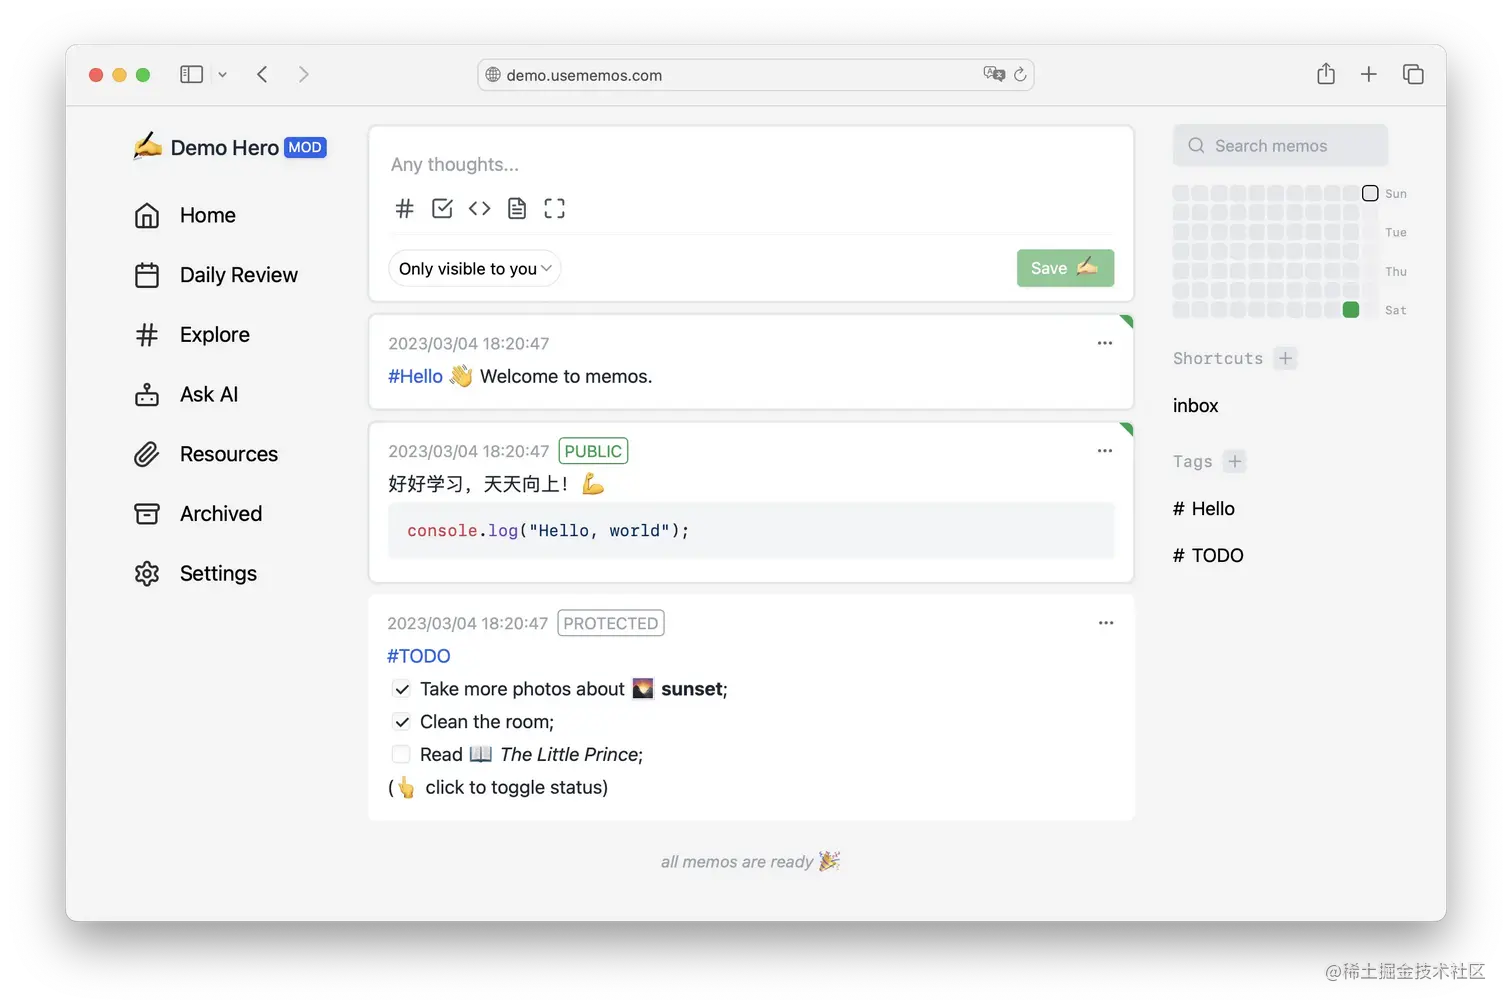1512x1008 pixels.
Task: Open the file icon in the editor toolbar
Action: tap(517, 208)
